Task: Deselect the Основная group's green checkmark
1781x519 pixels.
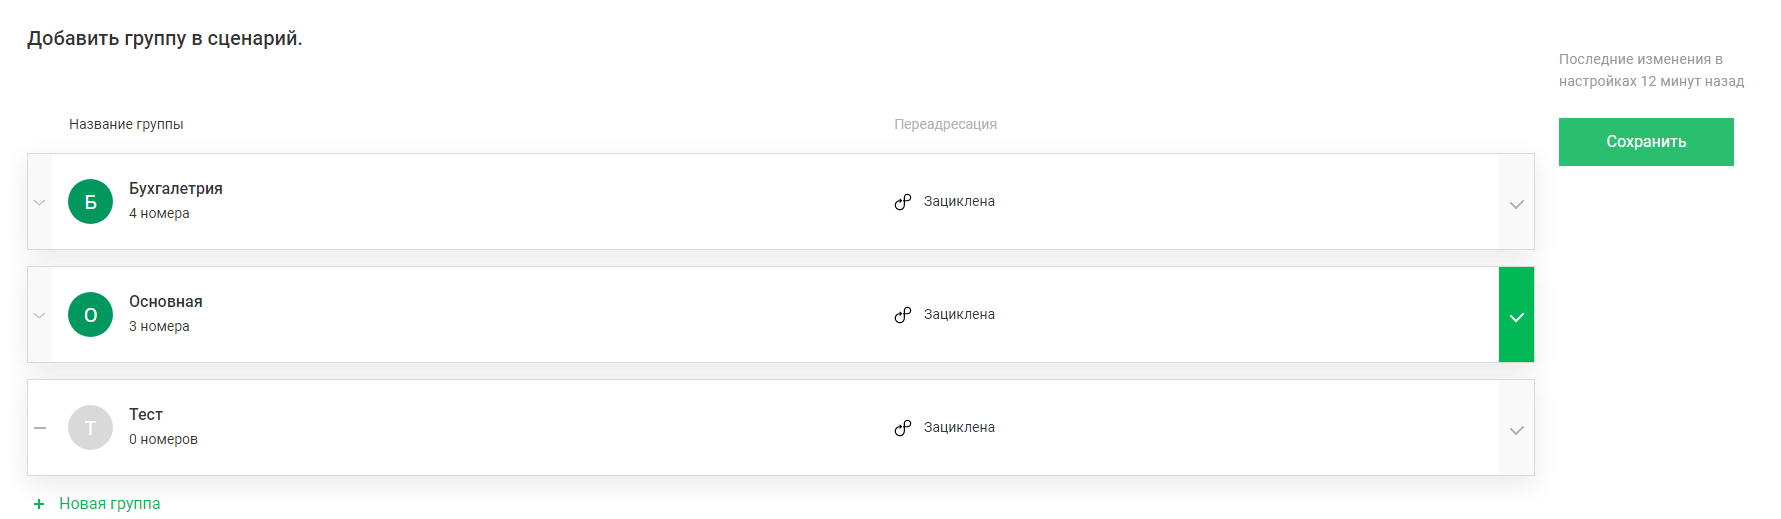Action: tap(1516, 316)
